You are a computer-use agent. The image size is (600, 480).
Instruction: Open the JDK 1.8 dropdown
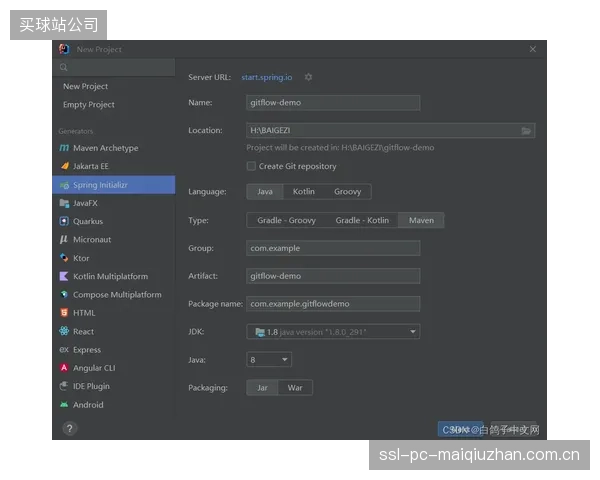click(x=333, y=331)
